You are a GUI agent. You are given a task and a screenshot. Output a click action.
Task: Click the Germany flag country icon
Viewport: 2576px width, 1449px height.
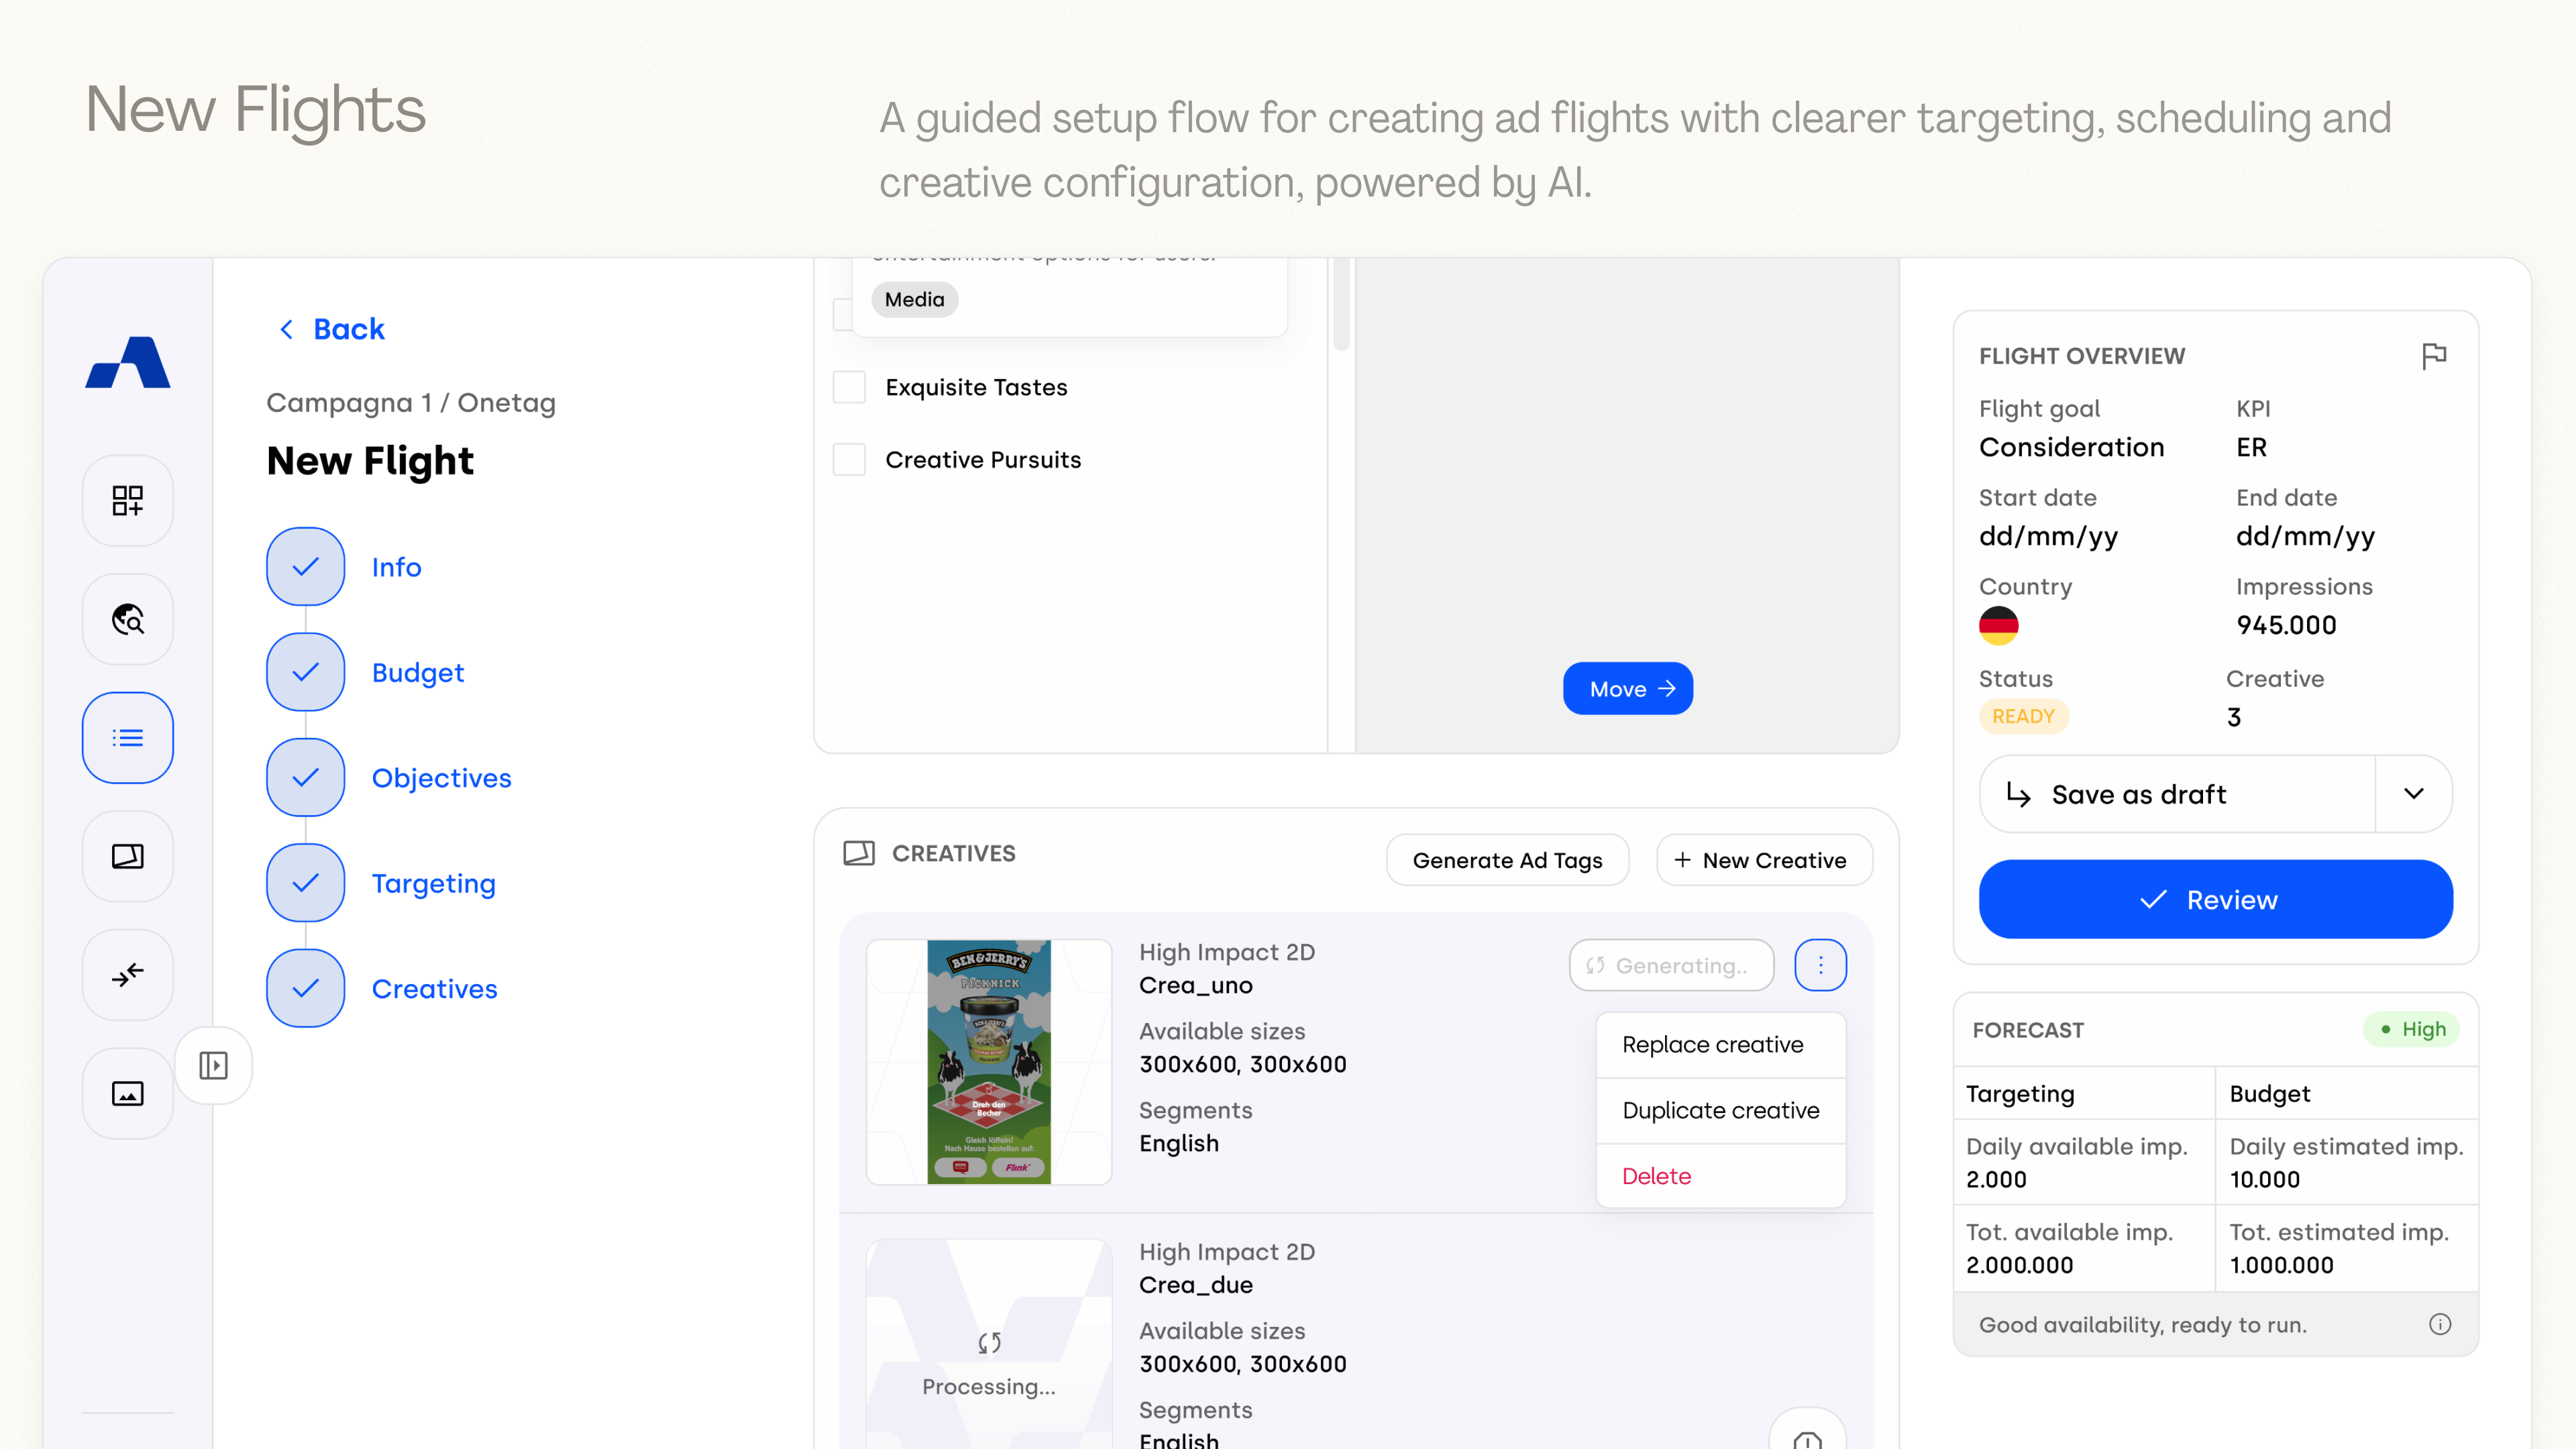coord(1999,625)
